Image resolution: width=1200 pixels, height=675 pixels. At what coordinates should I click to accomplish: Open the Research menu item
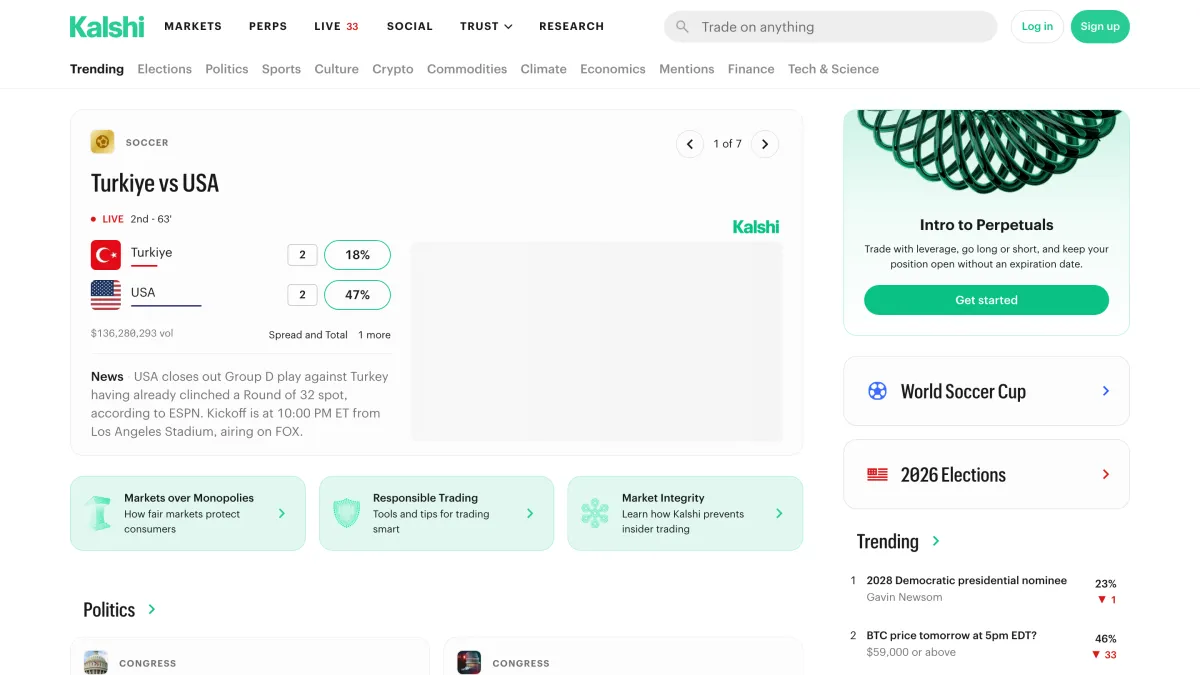[571, 26]
